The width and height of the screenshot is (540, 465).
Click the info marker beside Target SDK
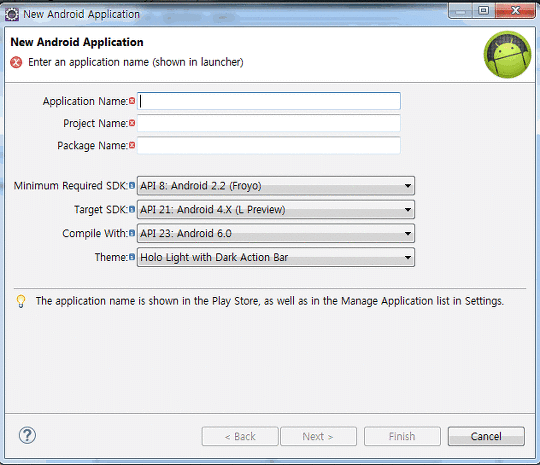132,209
